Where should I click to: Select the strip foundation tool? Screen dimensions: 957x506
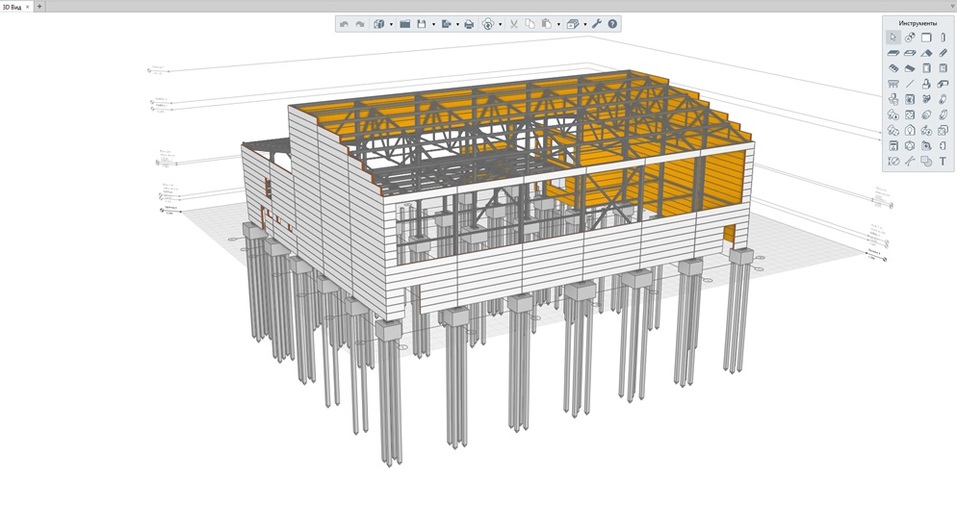click(x=943, y=84)
